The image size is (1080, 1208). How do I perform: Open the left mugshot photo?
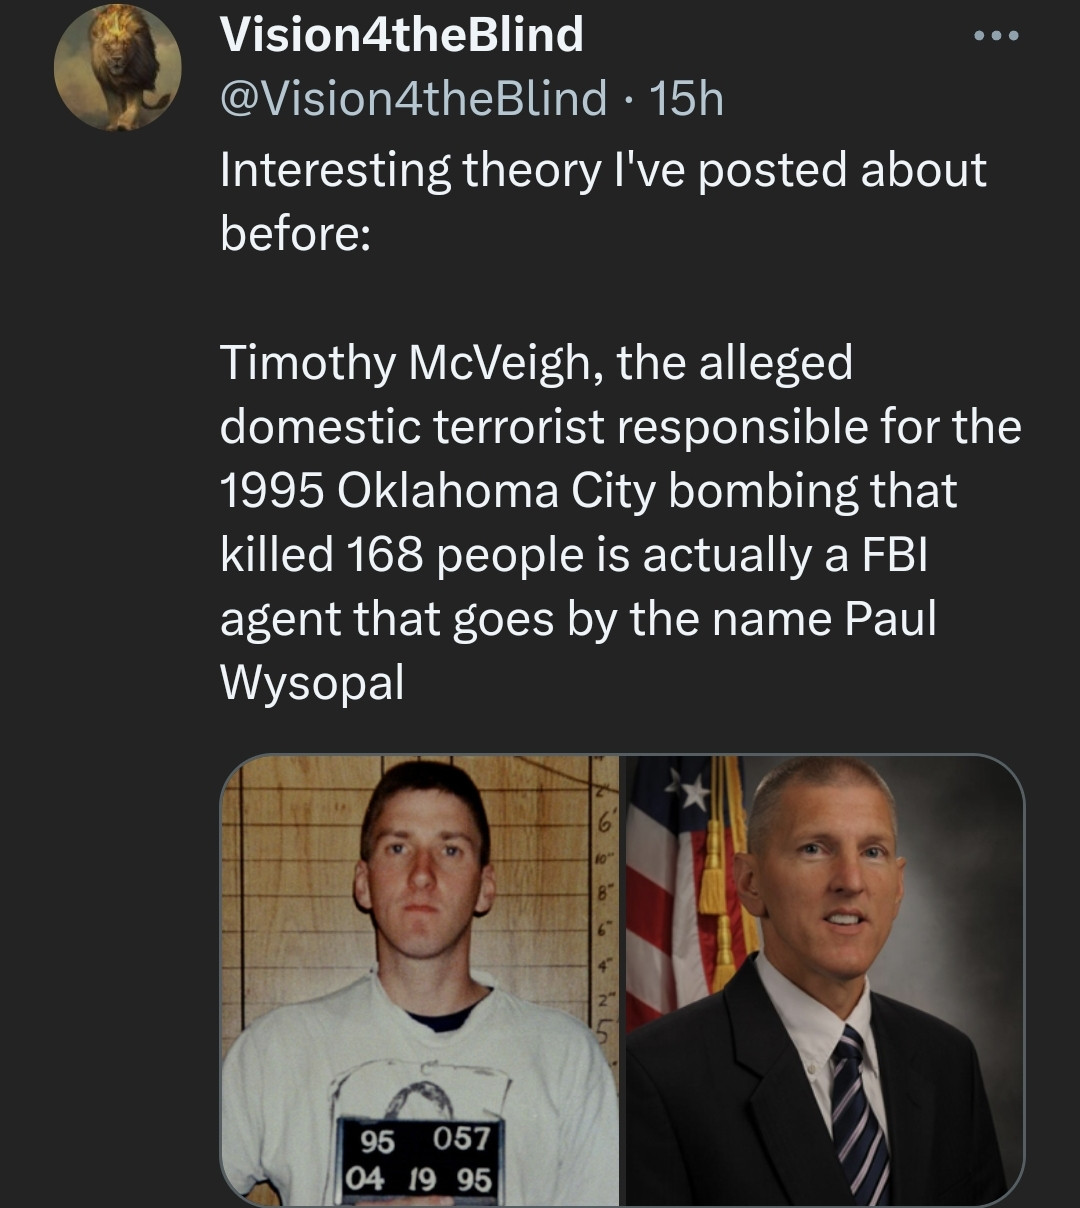(x=419, y=980)
